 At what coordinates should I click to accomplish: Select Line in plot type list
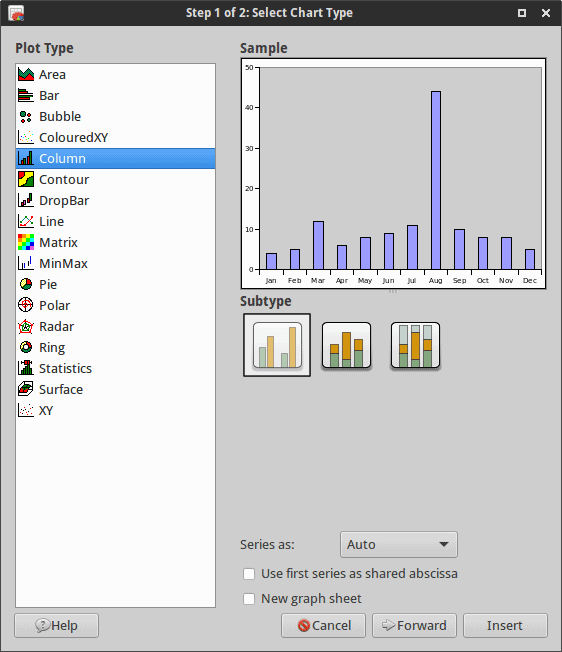[116, 221]
